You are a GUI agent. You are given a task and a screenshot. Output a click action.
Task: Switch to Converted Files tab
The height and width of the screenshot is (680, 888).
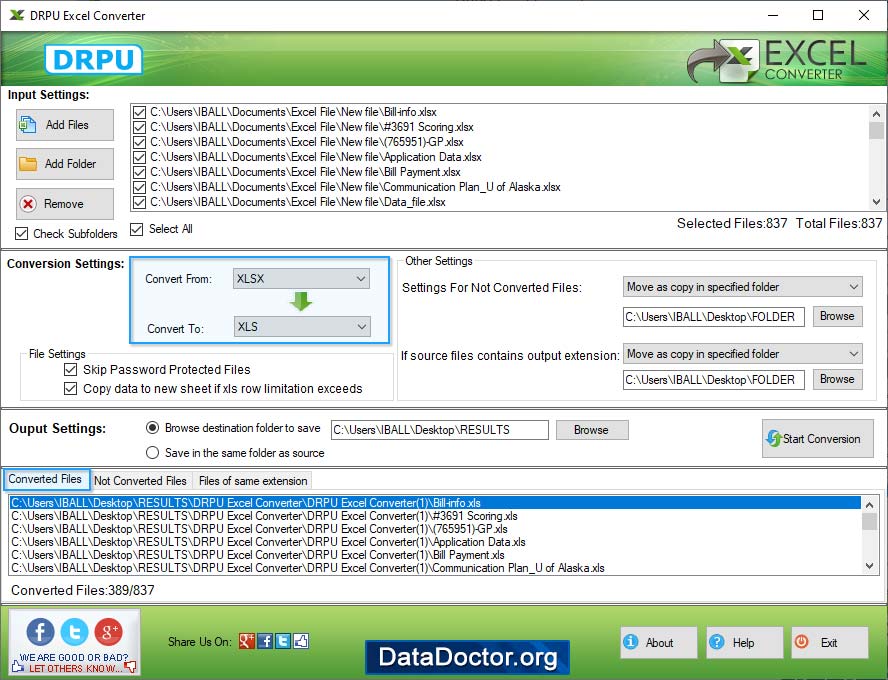click(x=45, y=479)
